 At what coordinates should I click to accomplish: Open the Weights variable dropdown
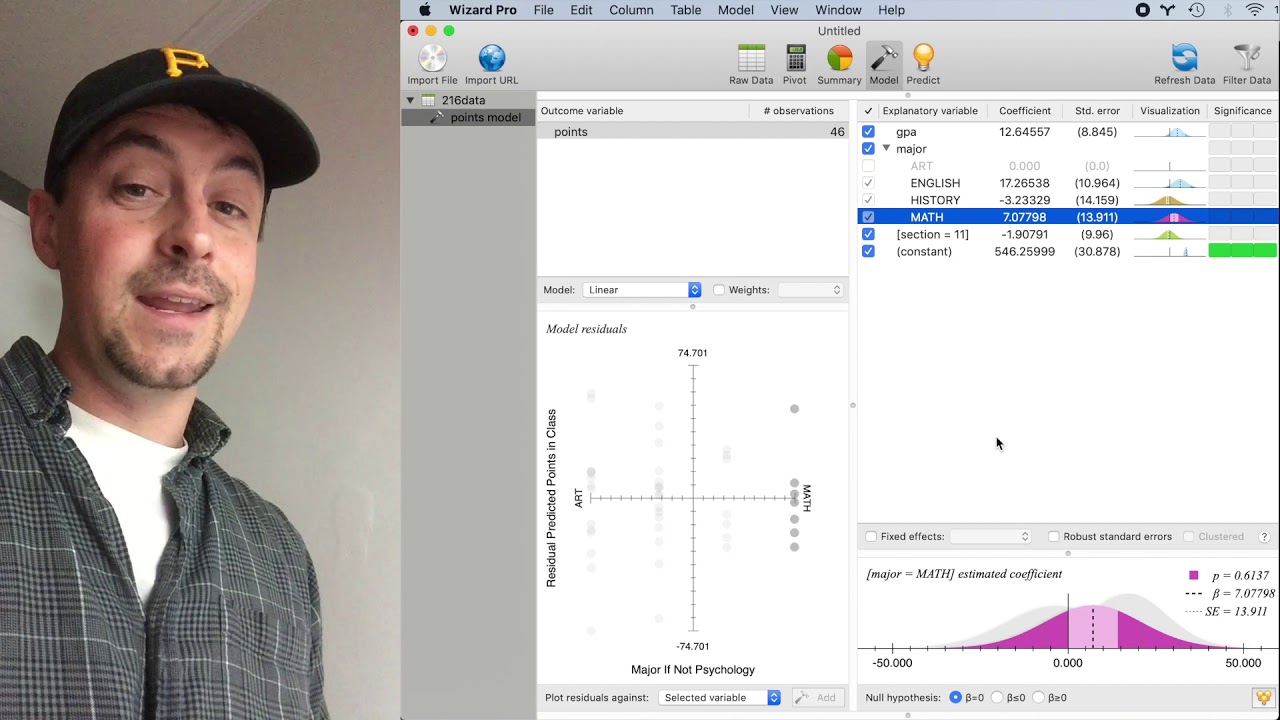811,290
